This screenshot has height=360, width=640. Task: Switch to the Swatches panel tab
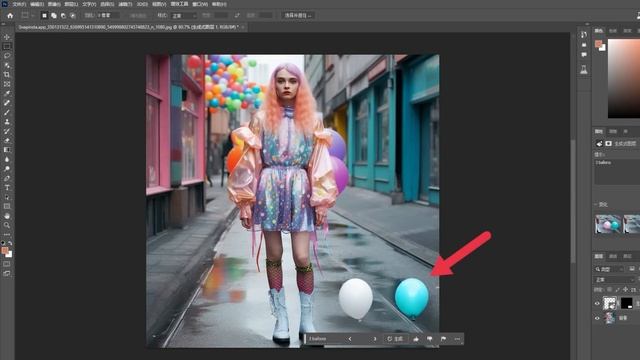click(613, 31)
